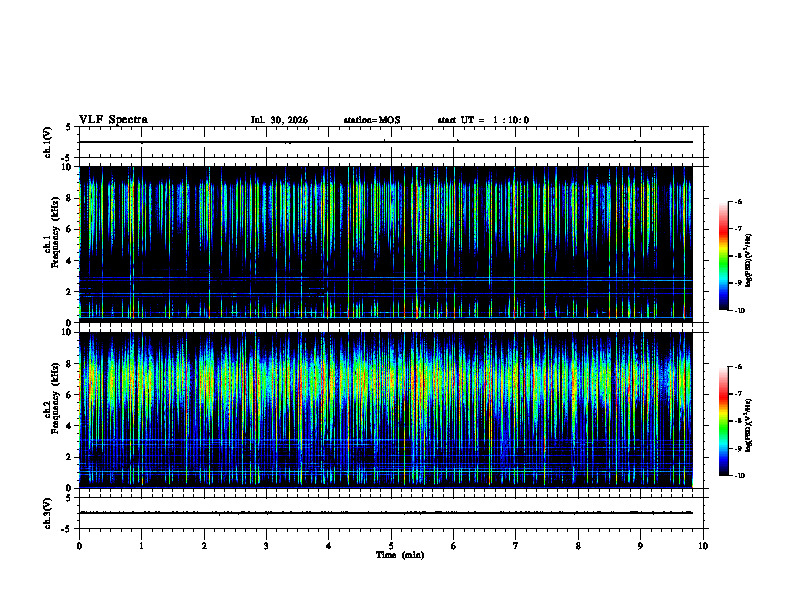Click the "5" minute time tick label
Viewport: 792px width, 612px height.
coord(391,546)
